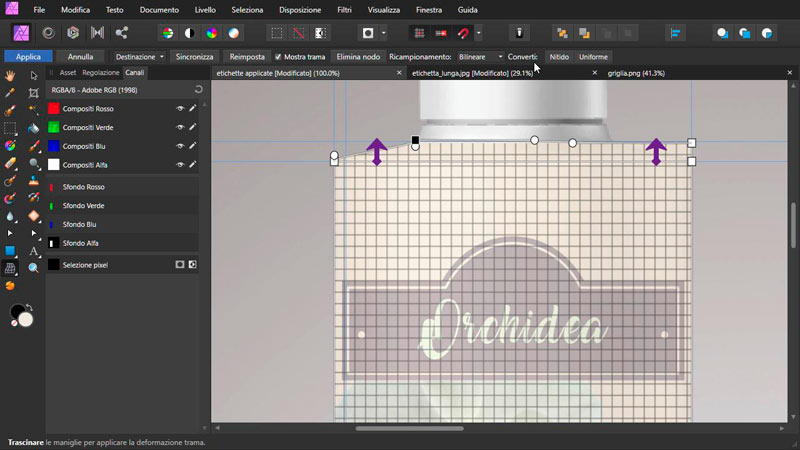Open the Filtri menu

(x=344, y=10)
